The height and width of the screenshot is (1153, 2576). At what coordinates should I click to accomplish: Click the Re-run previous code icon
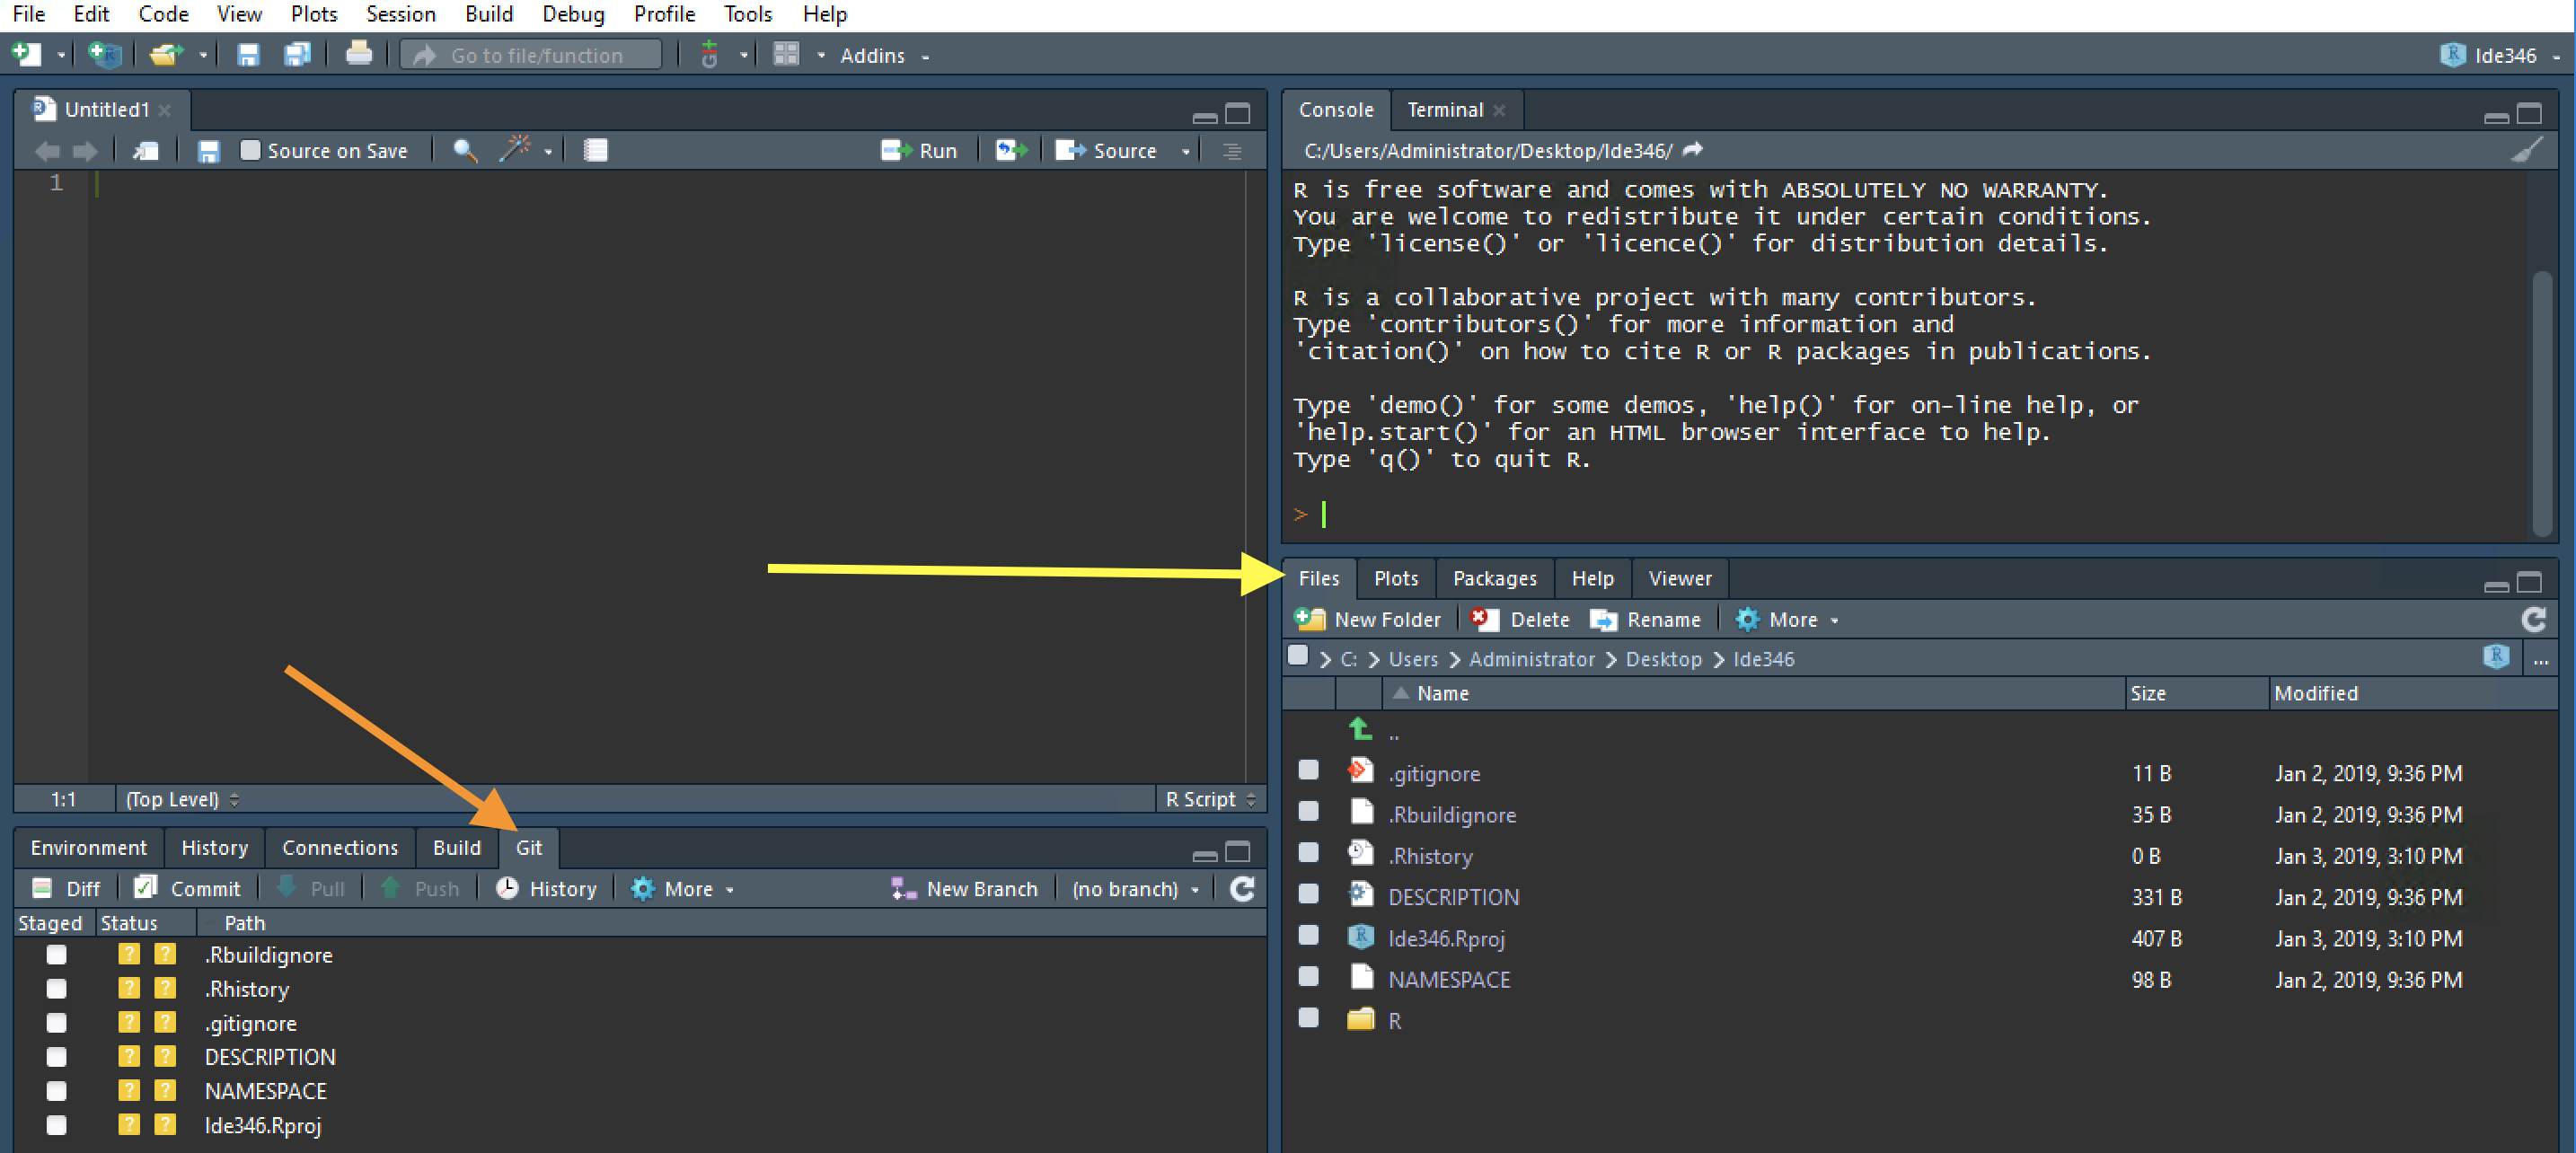click(1011, 151)
